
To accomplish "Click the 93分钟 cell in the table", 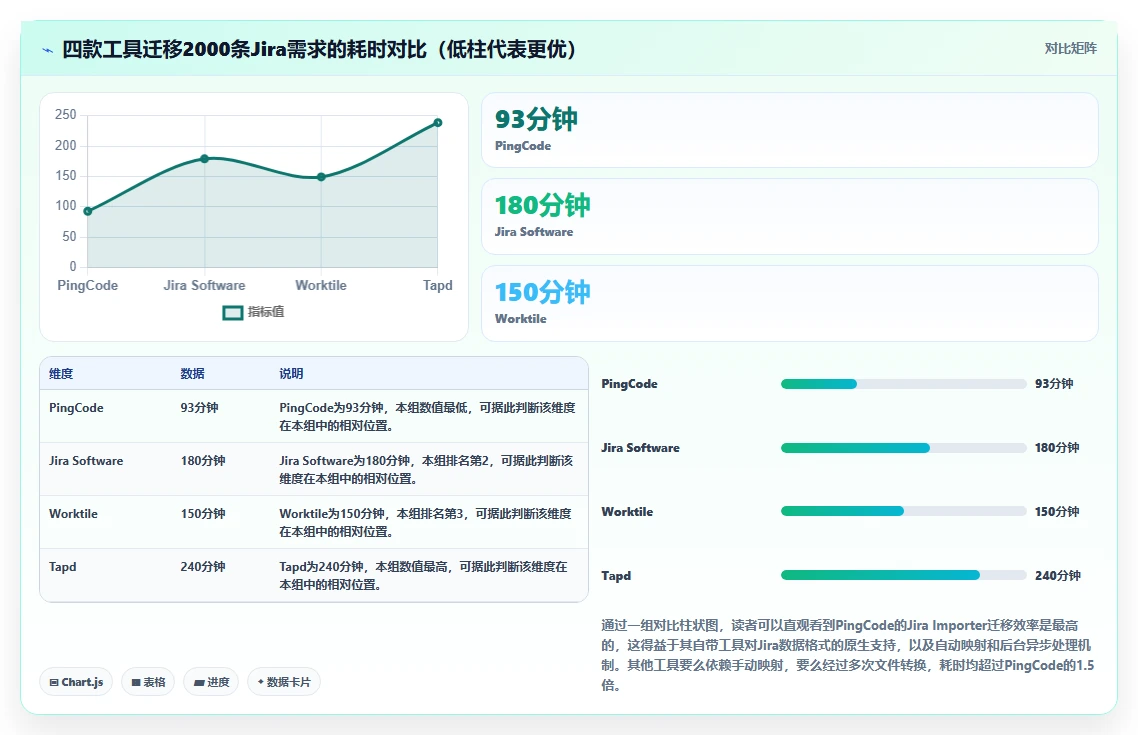I will point(200,408).
